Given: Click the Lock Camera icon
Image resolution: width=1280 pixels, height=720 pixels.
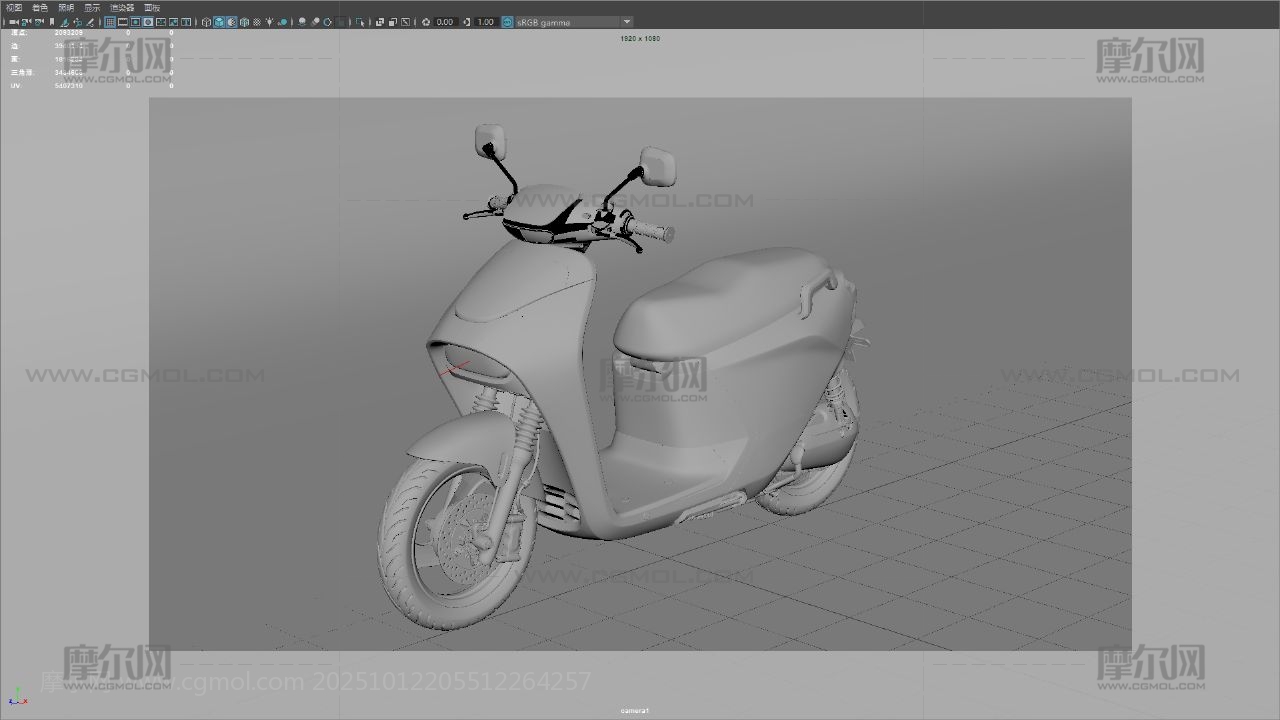Looking at the screenshot, I should click(x=27, y=22).
